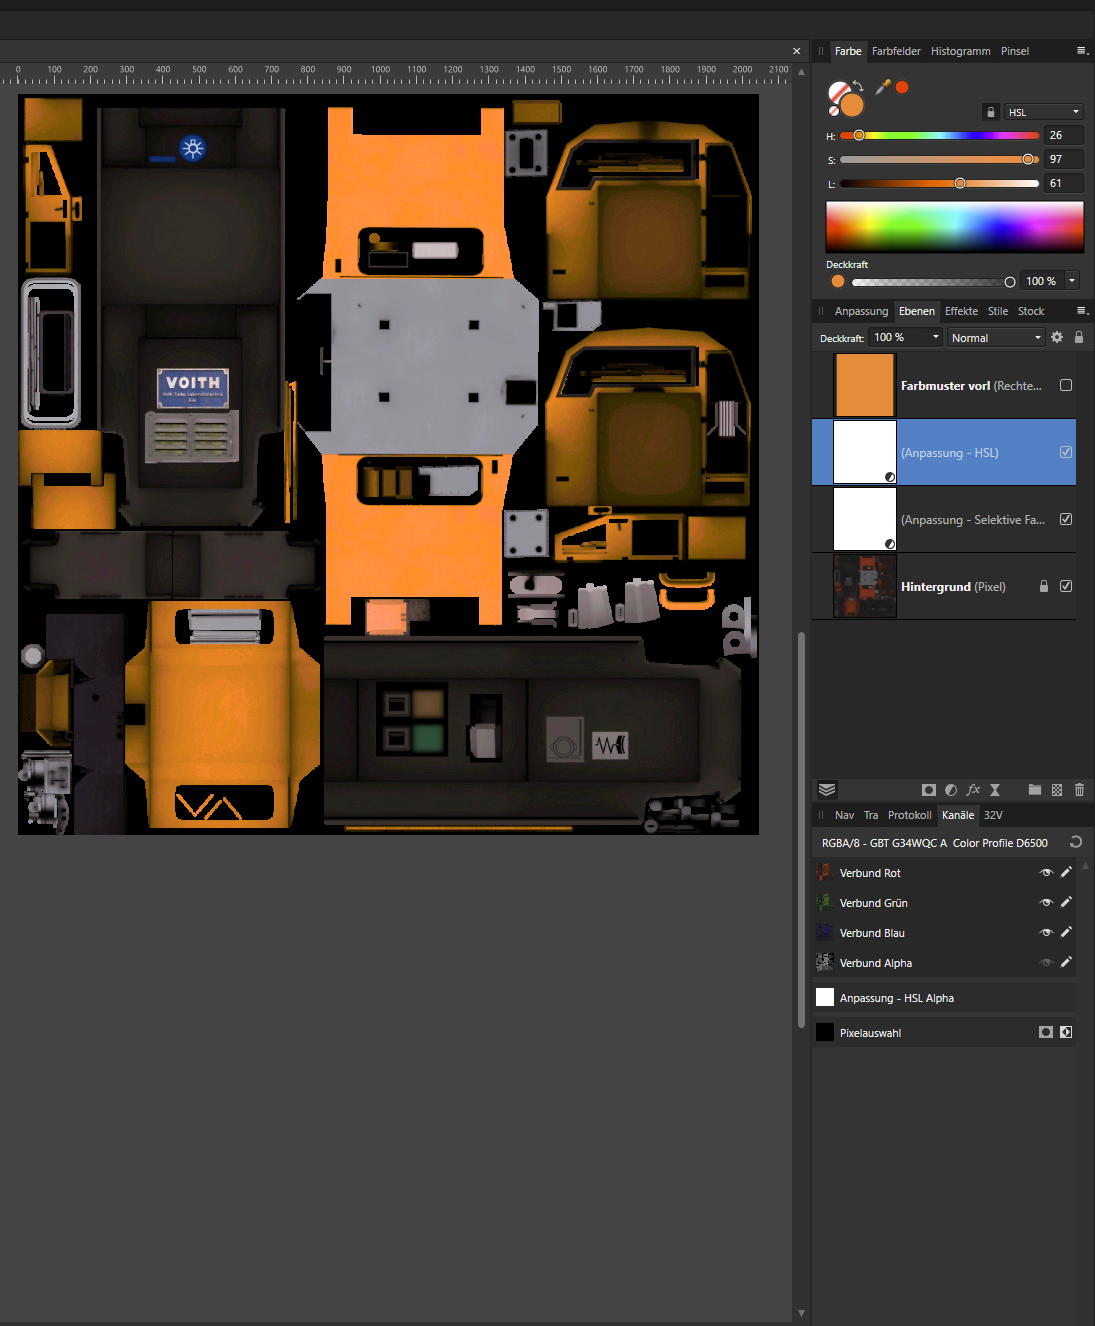The image size is (1095, 1326).
Task: Click the hue H slider handle
Action: pos(858,135)
